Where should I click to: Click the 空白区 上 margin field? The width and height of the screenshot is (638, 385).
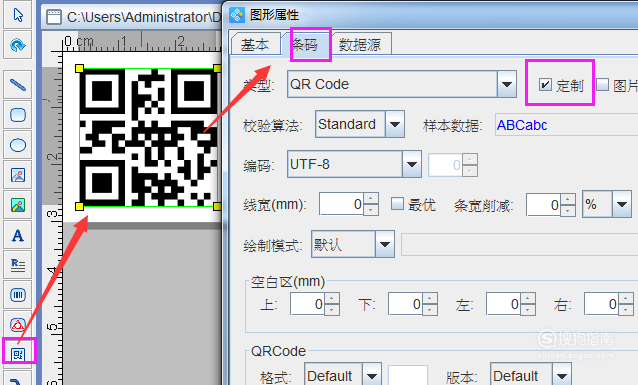pos(308,304)
